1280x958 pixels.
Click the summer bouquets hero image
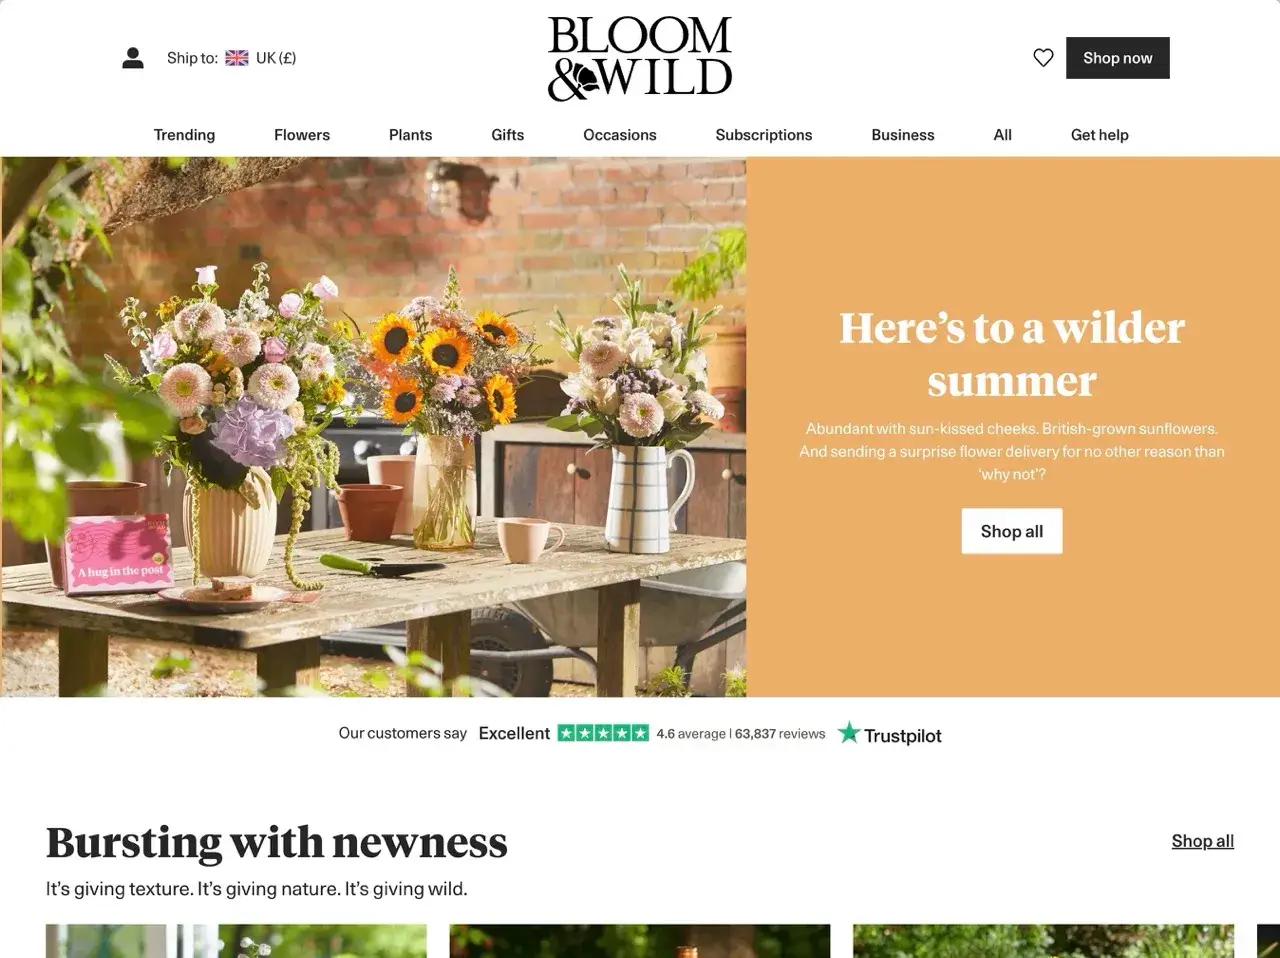(374, 427)
